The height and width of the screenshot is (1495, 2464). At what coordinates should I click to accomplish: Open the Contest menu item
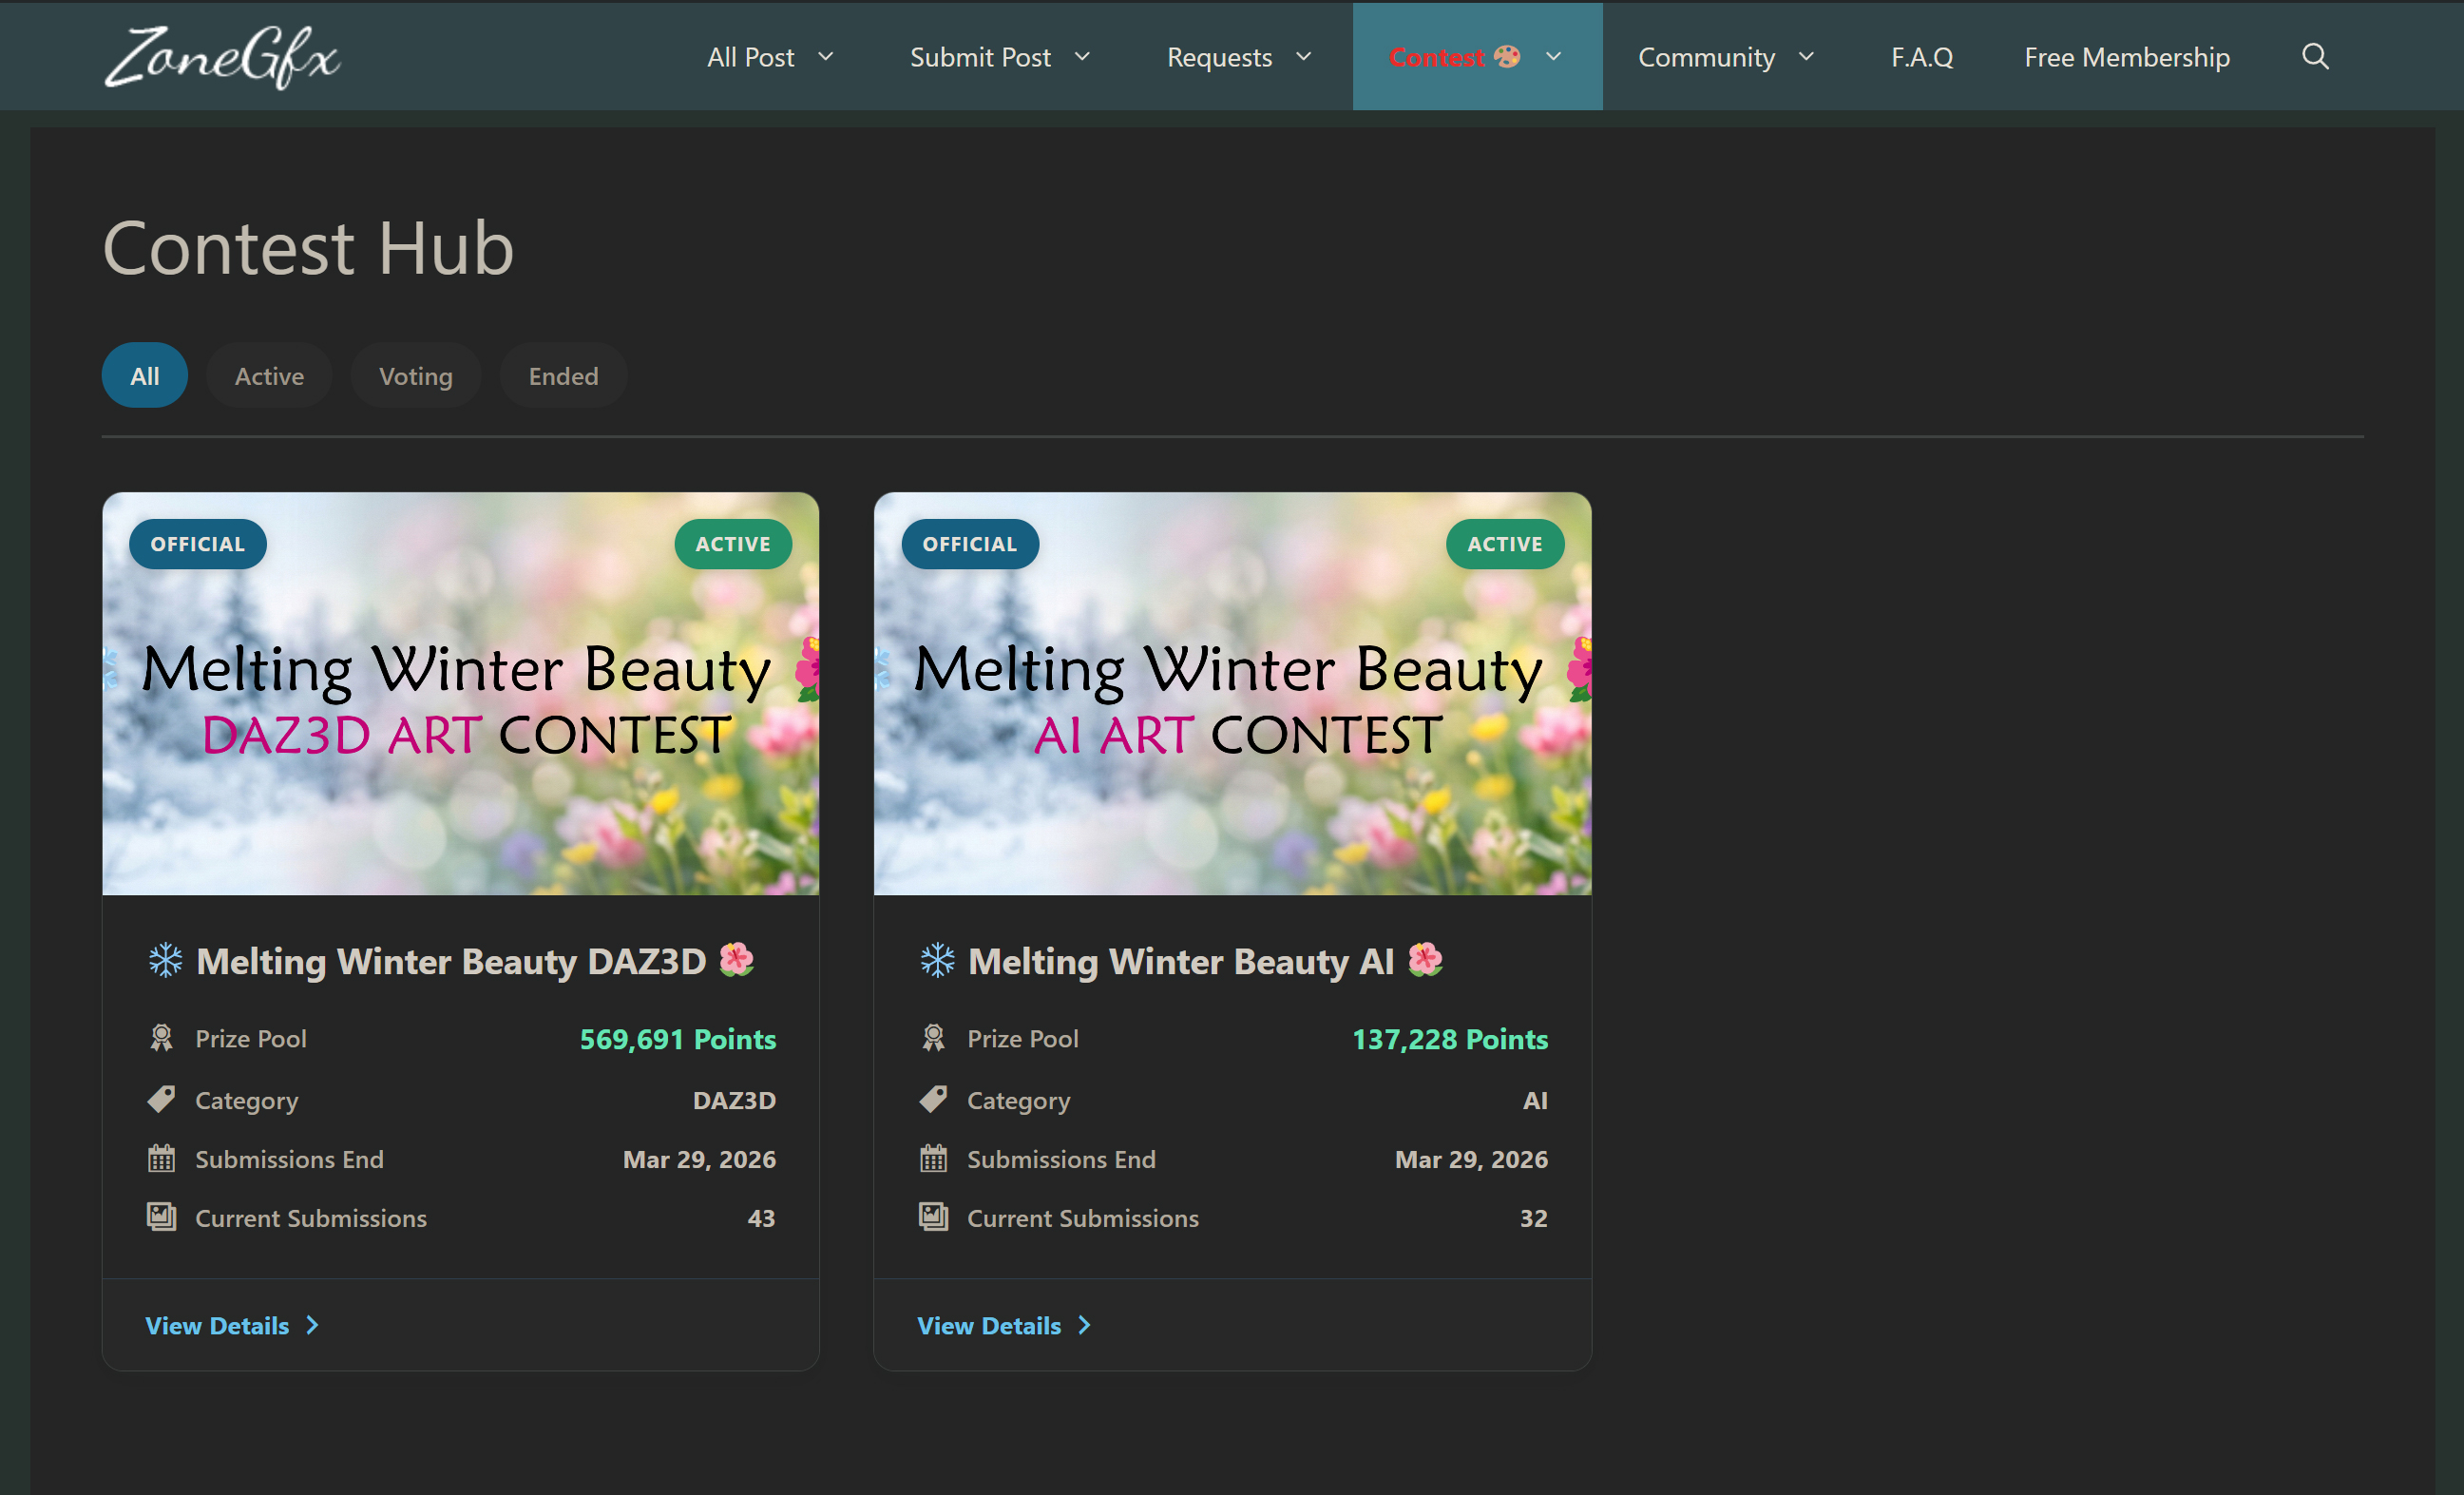tap(1436, 57)
